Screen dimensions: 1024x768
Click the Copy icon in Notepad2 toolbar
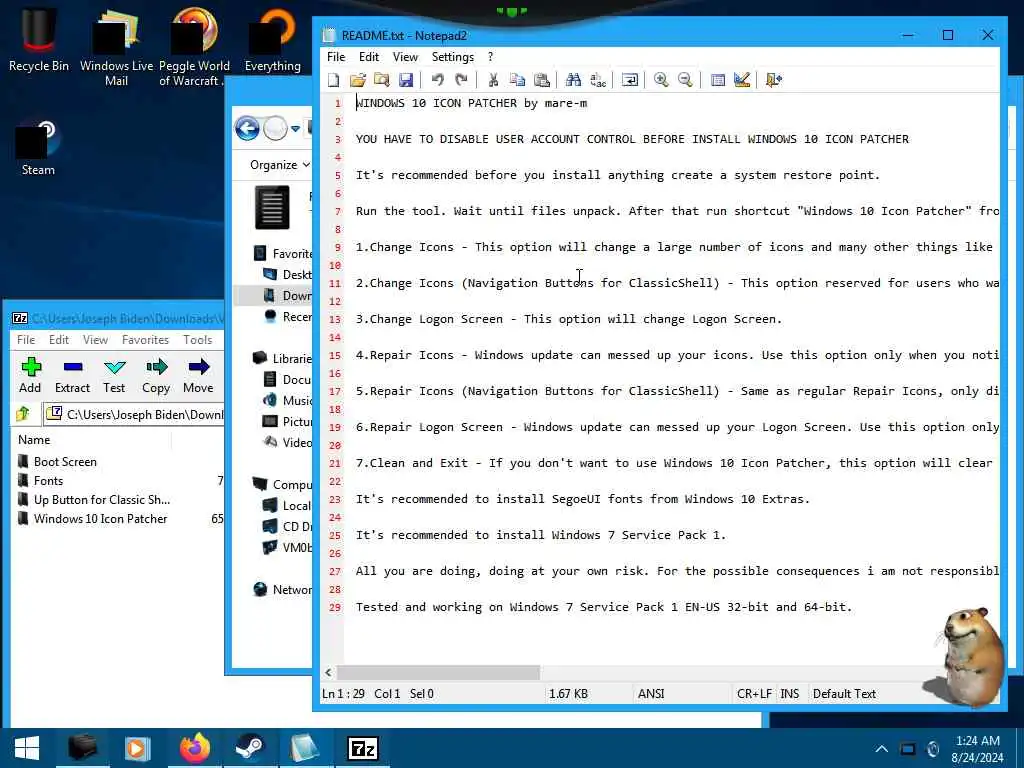[517, 80]
